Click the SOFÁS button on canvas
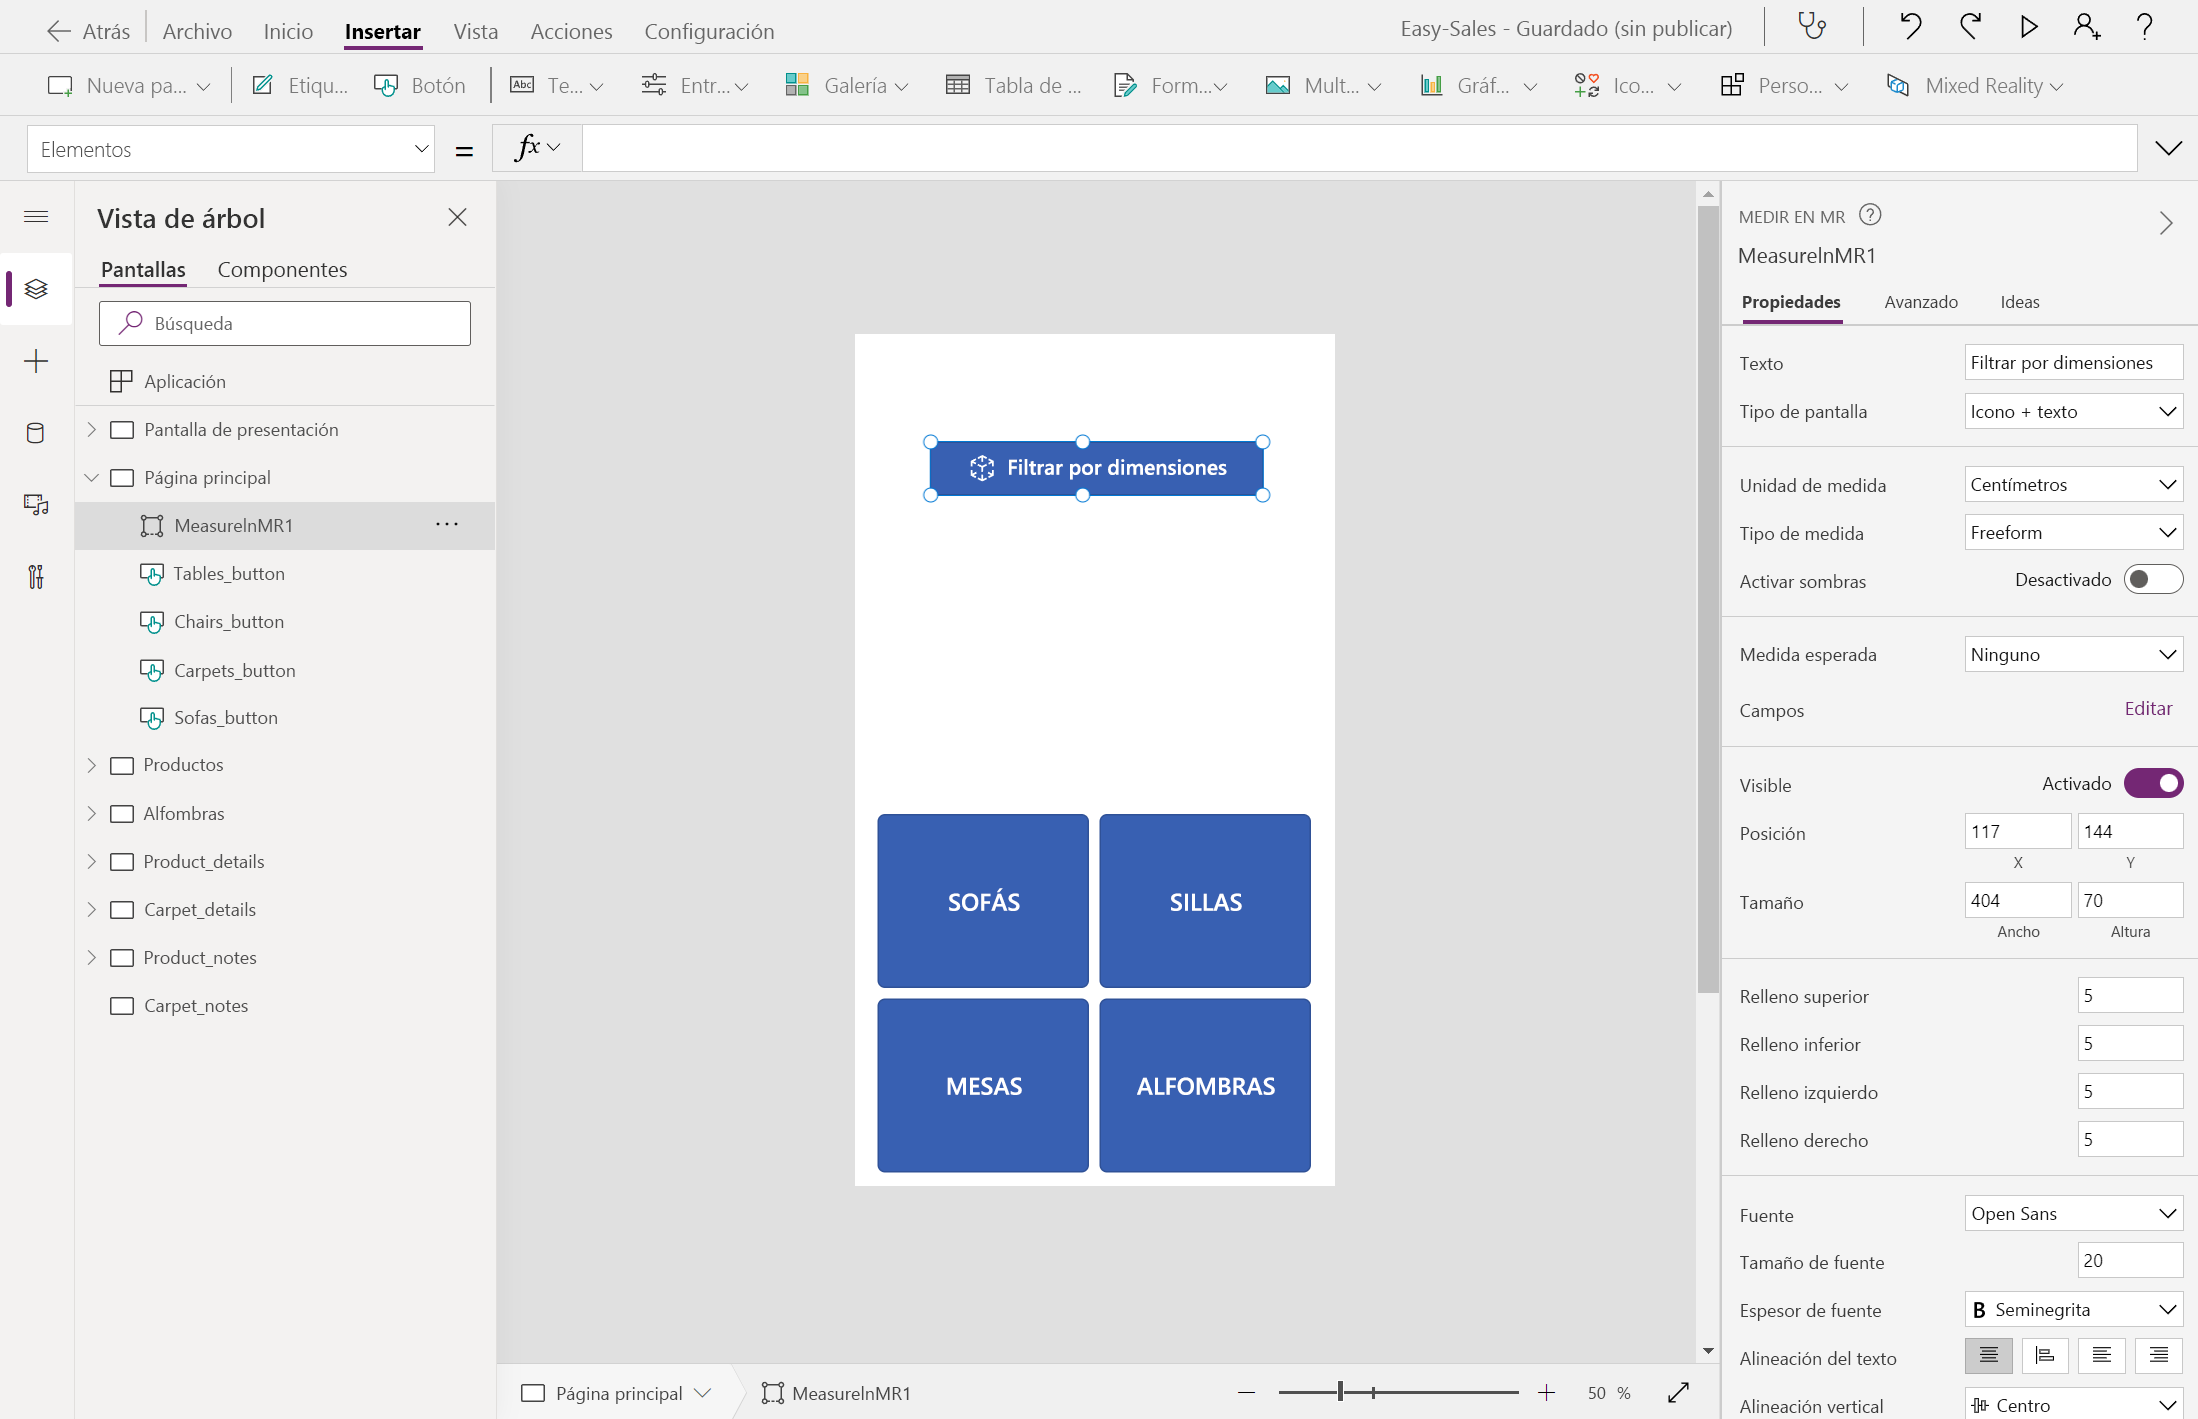 (983, 901)
